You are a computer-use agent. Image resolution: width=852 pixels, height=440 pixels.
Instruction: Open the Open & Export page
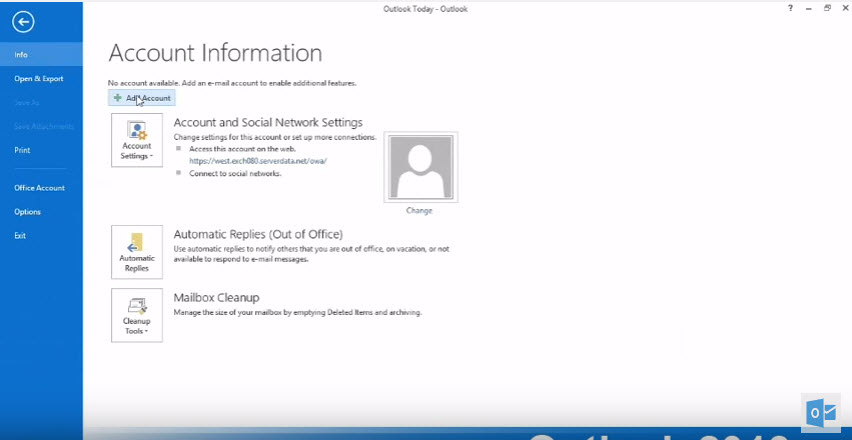click(x=41, y=79)
